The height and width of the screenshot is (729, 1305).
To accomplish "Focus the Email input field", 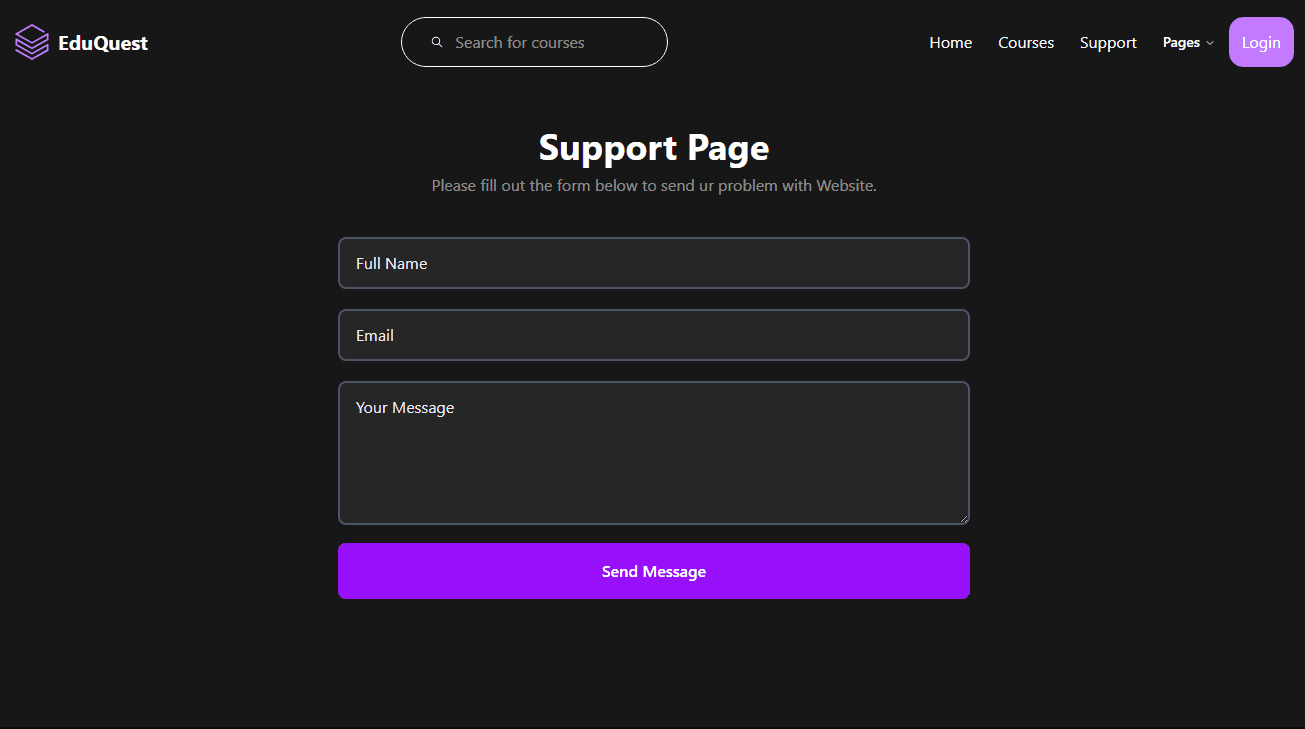I will 654,335.
